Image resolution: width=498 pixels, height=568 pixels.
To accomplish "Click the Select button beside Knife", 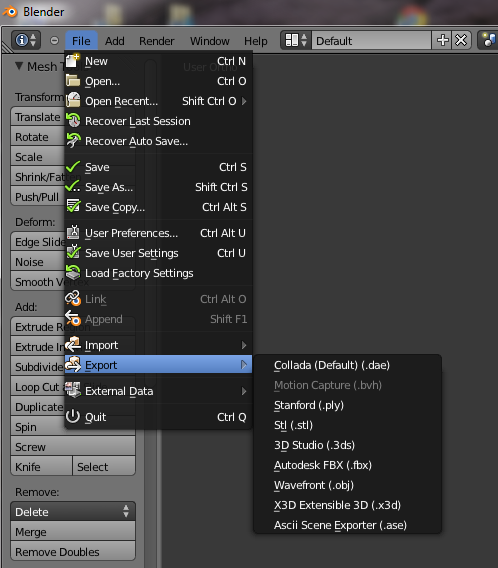I will point(104,467).
